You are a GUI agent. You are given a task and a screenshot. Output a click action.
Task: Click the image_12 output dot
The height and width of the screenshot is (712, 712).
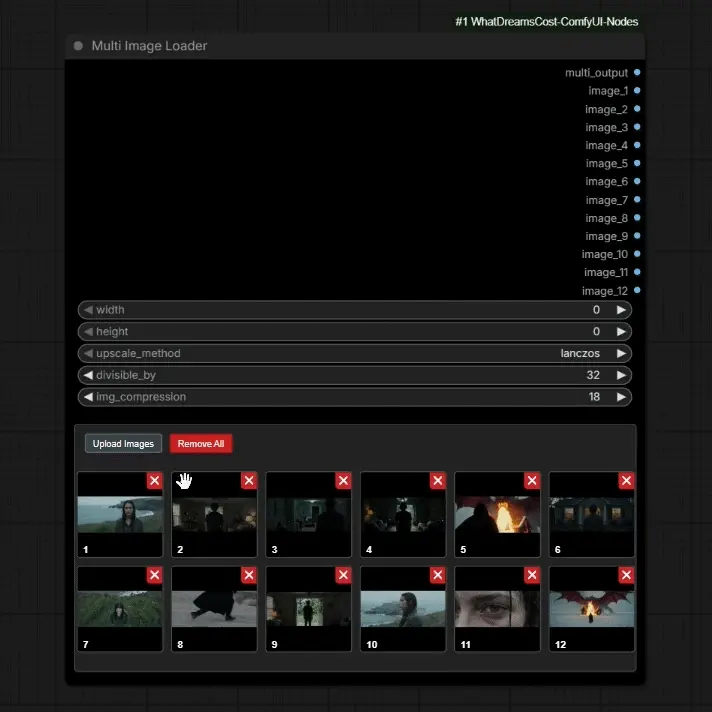[637, 290]
